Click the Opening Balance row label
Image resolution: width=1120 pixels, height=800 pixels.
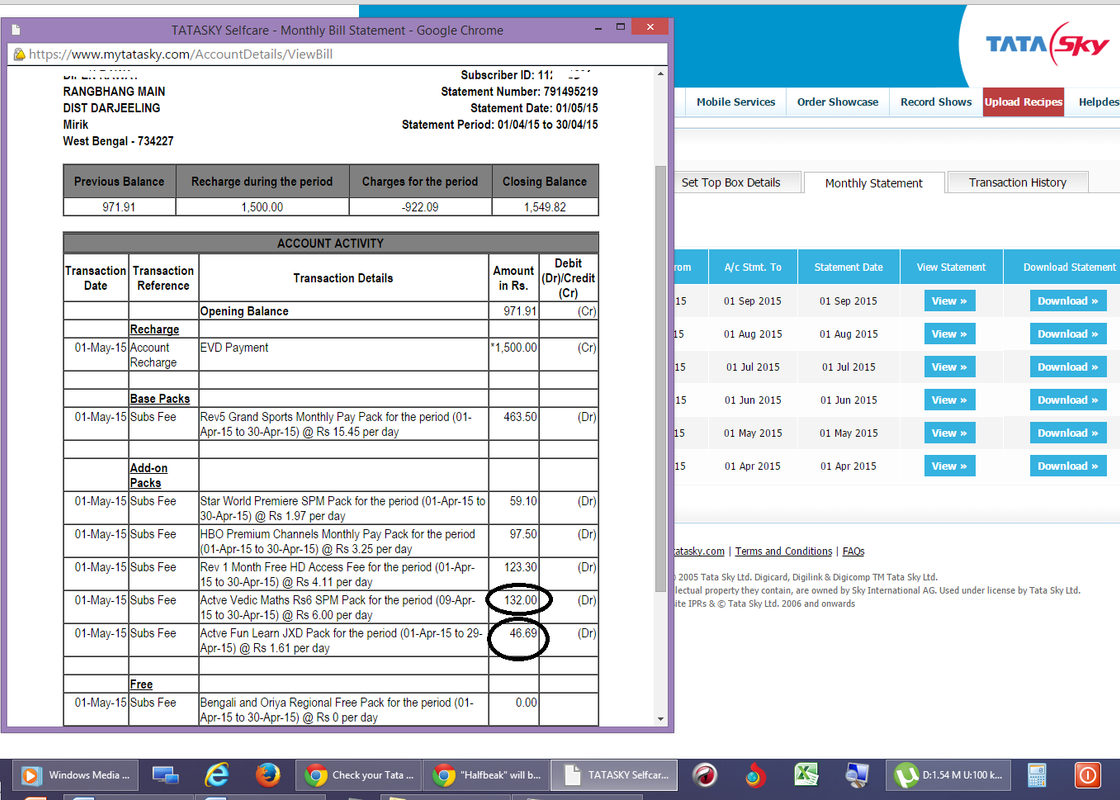244,311
